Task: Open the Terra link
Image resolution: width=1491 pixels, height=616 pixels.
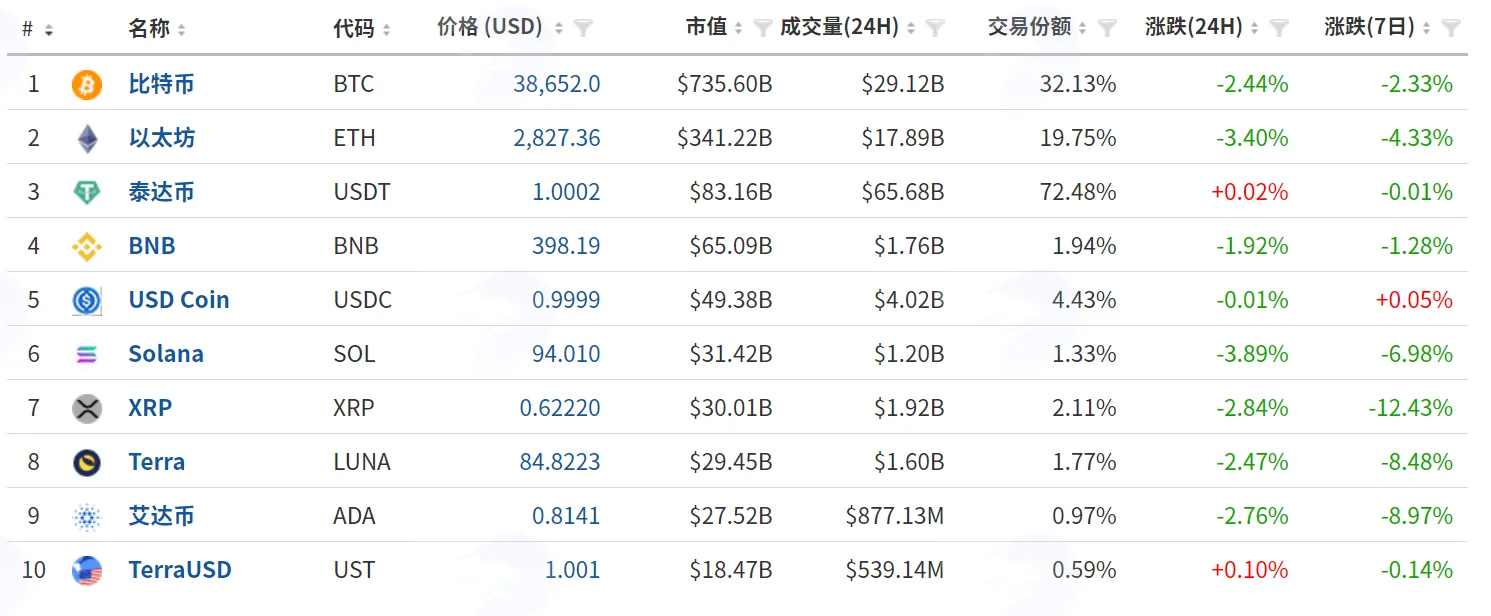Action: [x=157, y=462]
